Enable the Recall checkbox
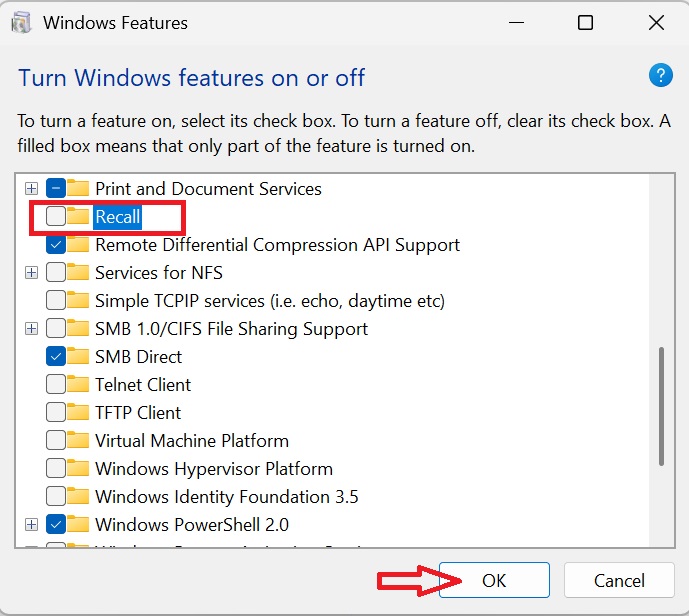 (x=56, y=216)
